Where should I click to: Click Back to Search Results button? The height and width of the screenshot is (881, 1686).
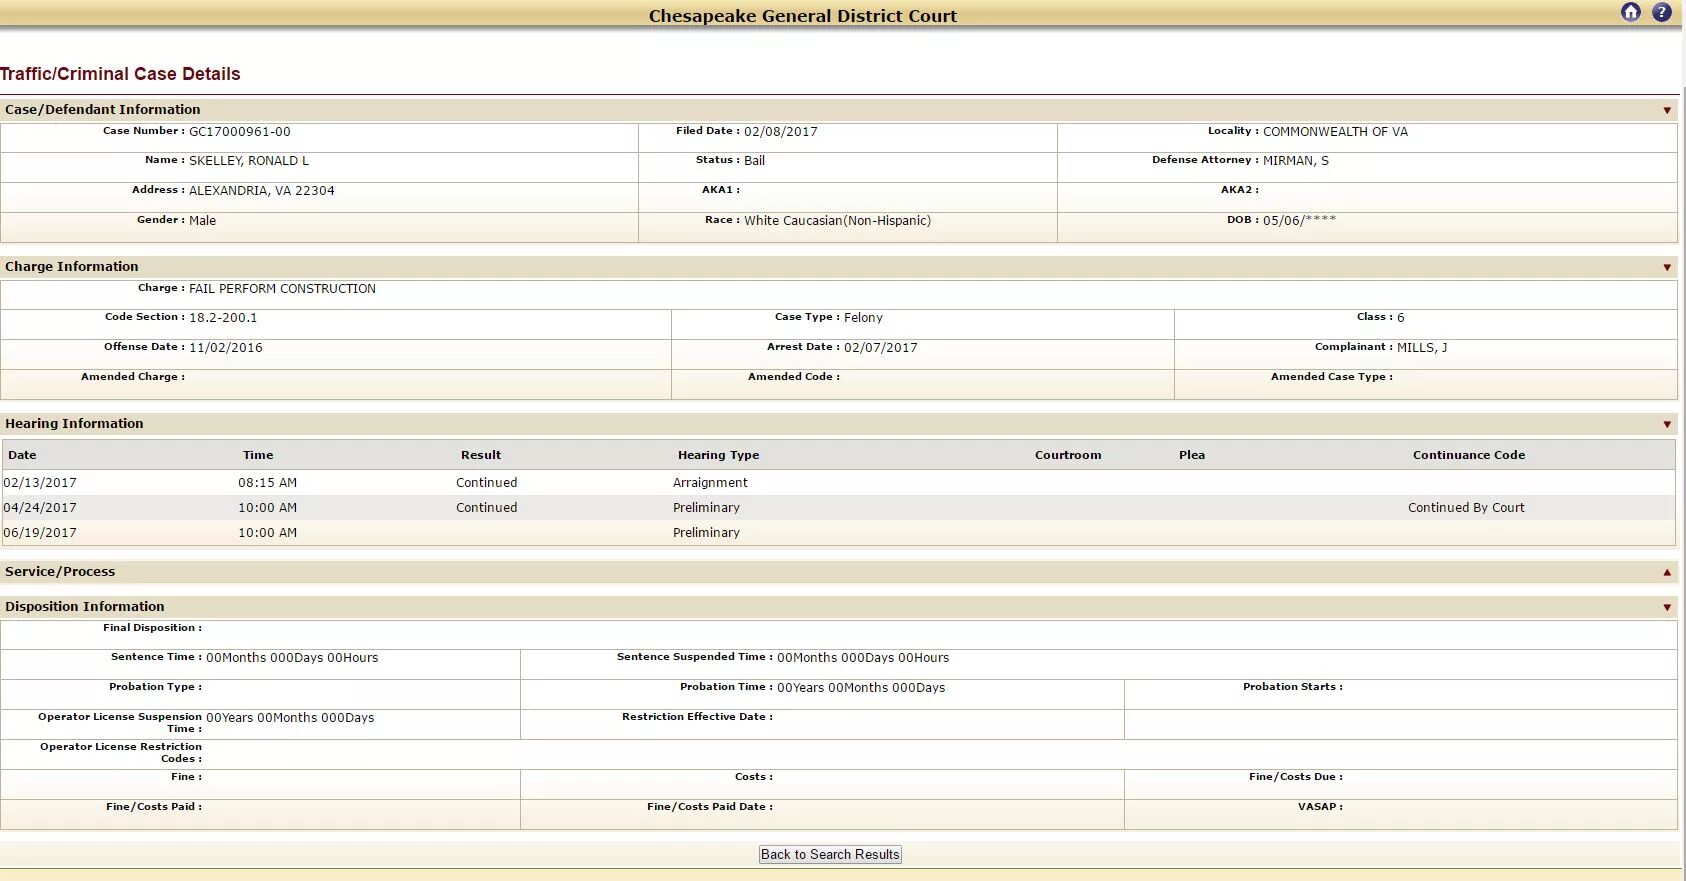(830, 854)
